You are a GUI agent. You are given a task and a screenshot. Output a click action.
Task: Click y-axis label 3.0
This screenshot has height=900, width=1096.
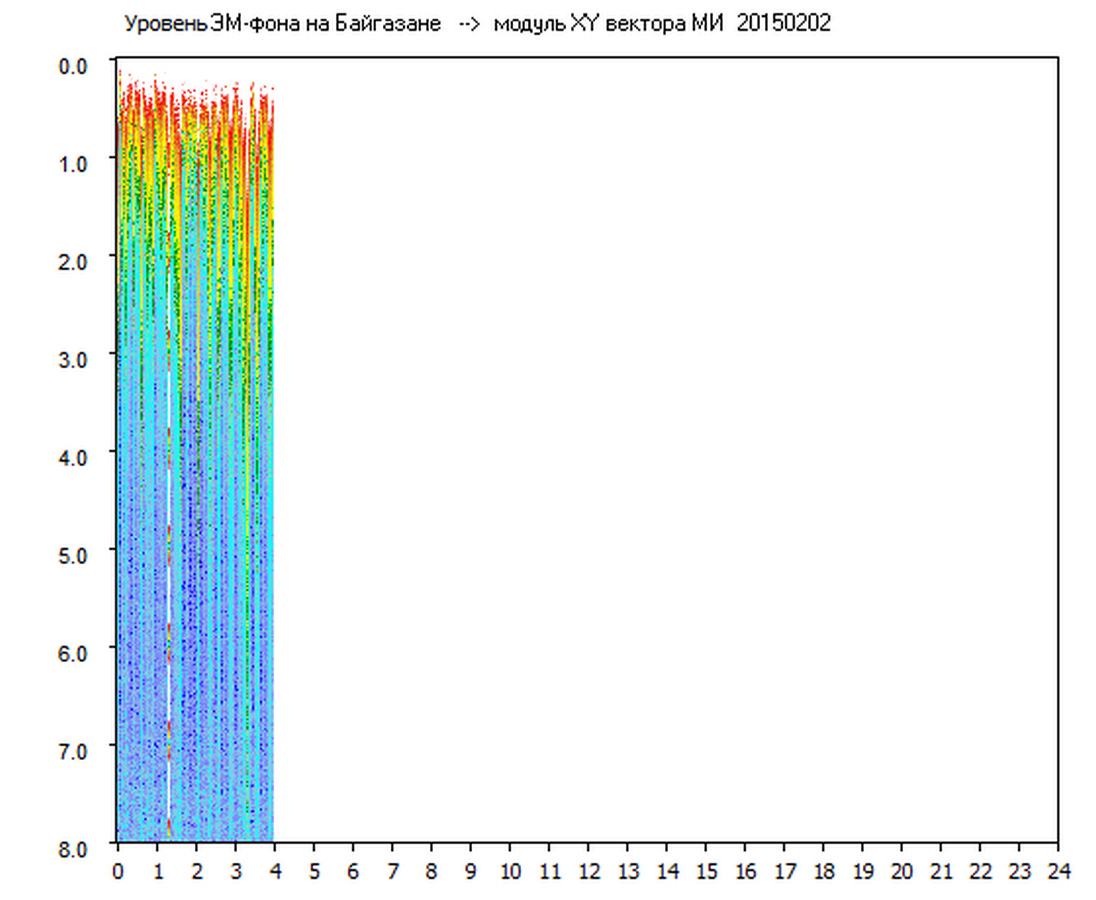tap(73, 360)
